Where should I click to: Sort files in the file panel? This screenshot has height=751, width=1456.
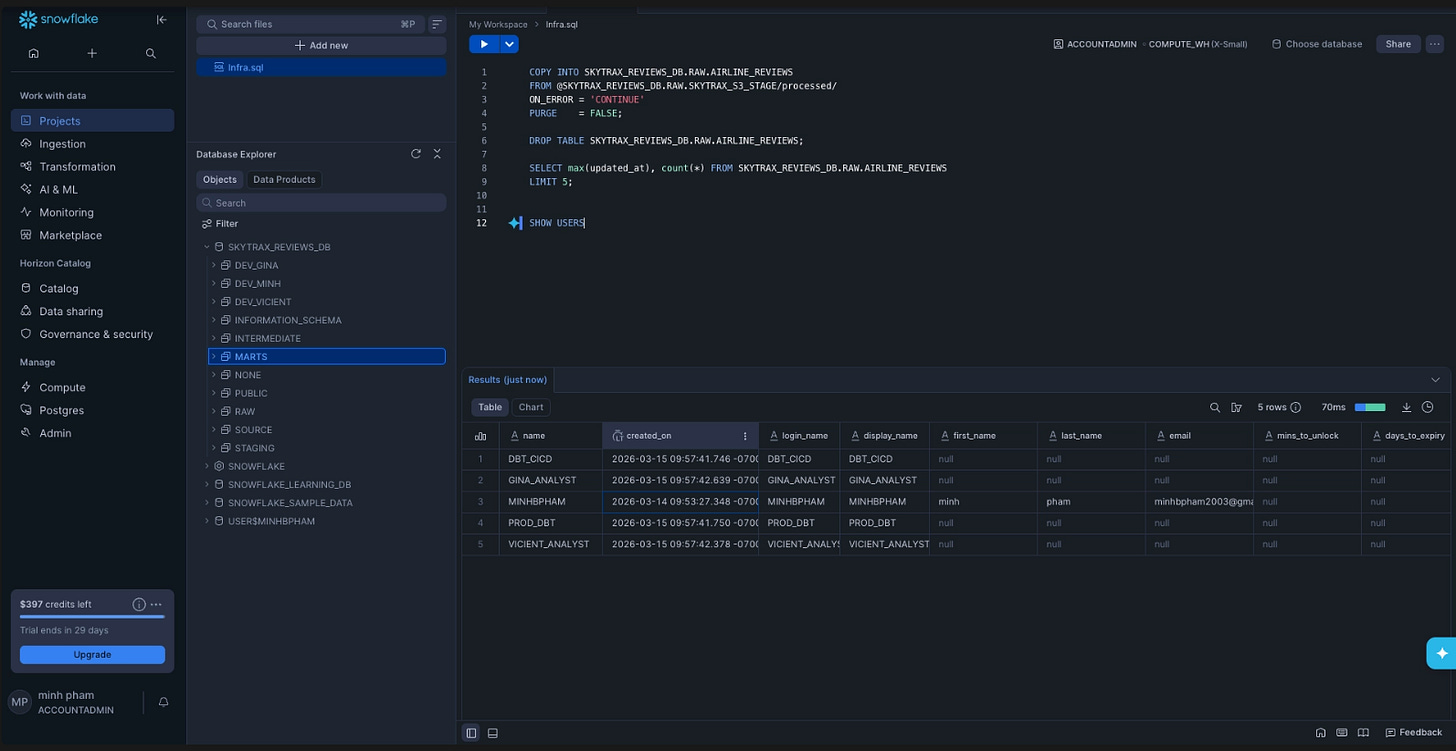437,24
